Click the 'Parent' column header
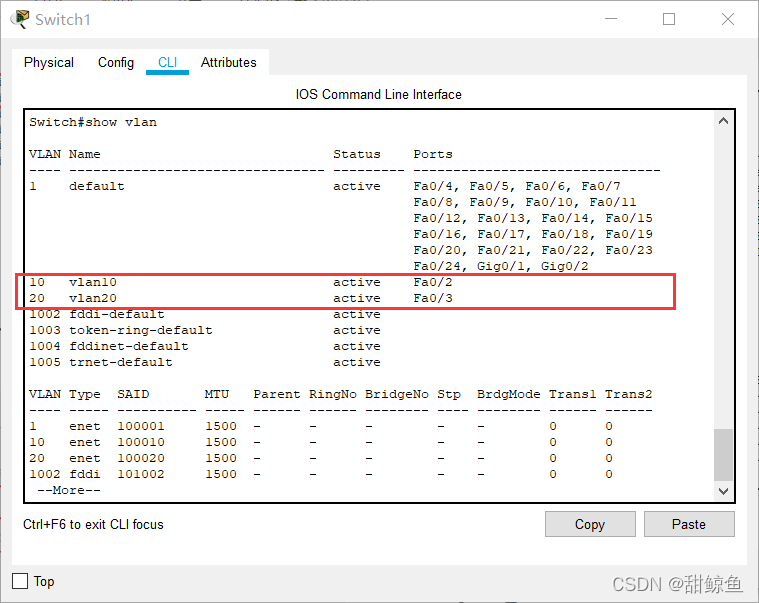Screen dimensions: 759x603 [277, 394]
